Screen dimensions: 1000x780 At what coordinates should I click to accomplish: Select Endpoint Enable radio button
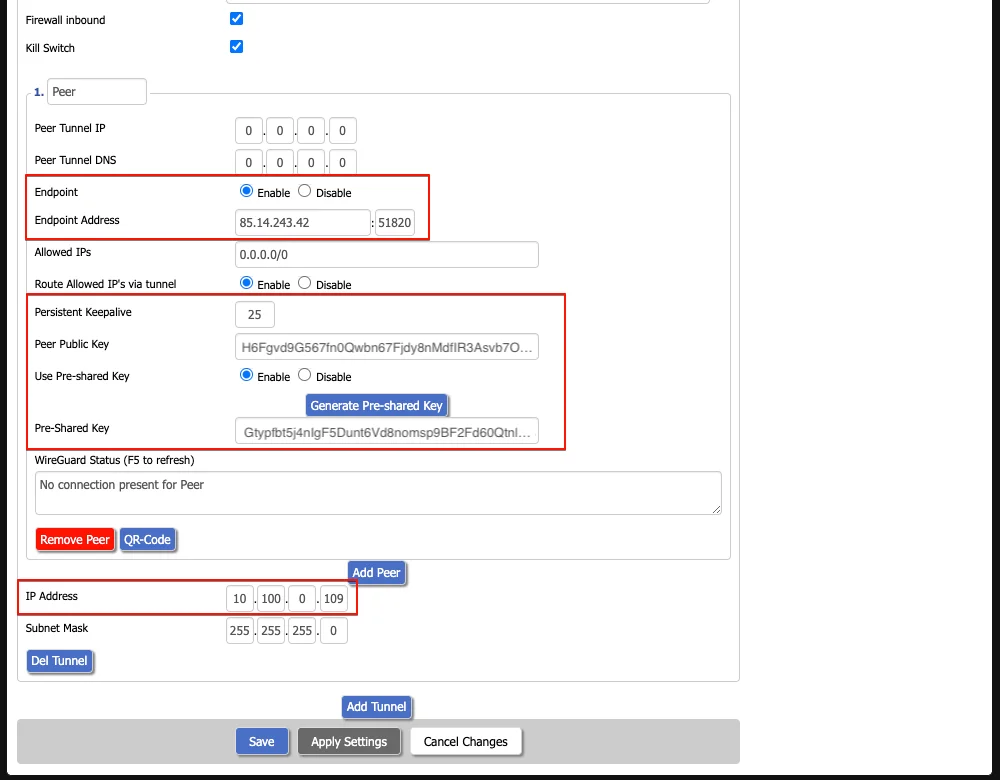click(x=246, y=191)
